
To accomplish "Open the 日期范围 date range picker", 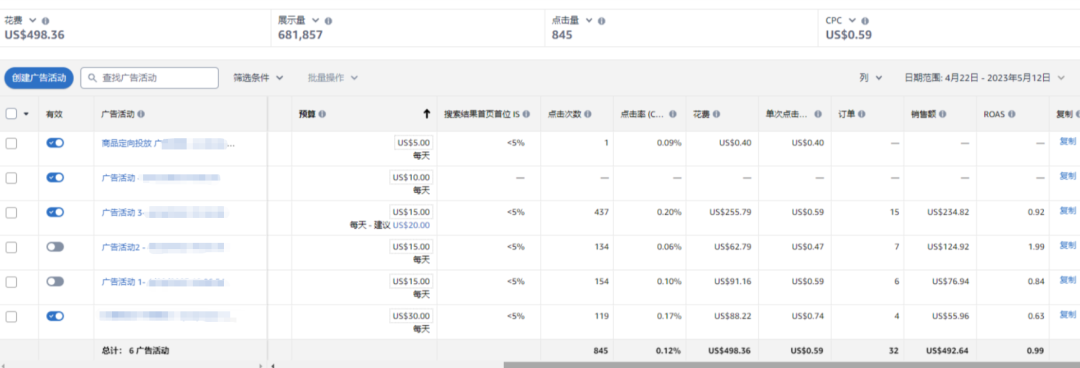I will pyautogui.click(x=984, y=78).
